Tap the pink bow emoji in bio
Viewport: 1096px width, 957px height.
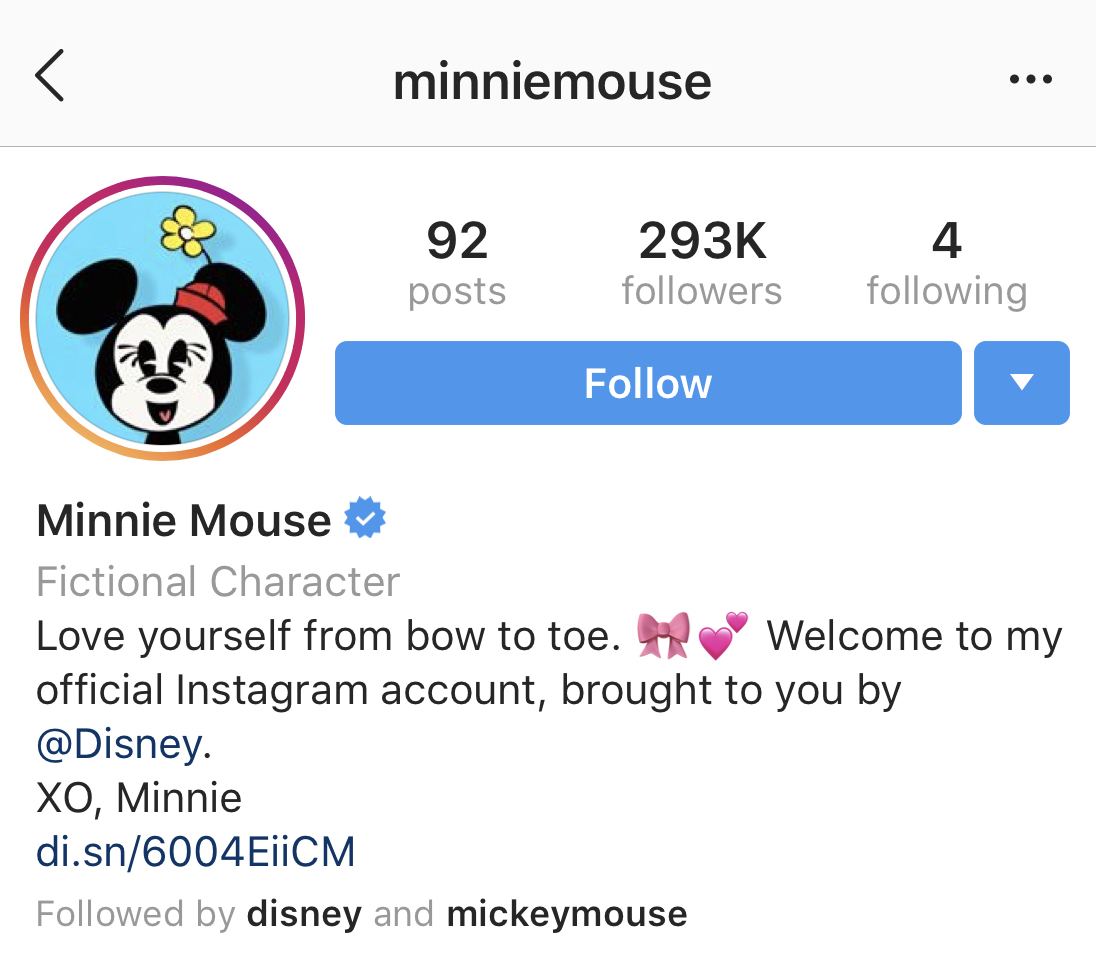(662, 637)
